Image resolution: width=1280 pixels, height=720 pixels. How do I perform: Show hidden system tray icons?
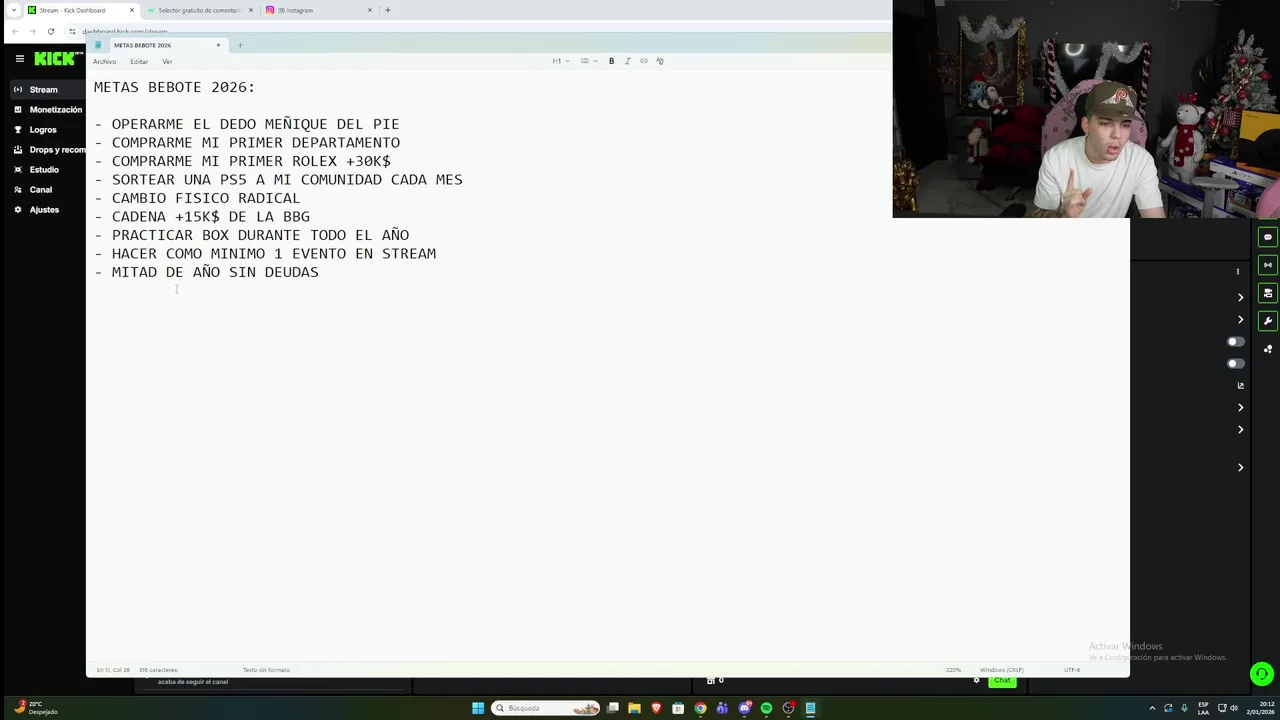tap(1152, 708)
